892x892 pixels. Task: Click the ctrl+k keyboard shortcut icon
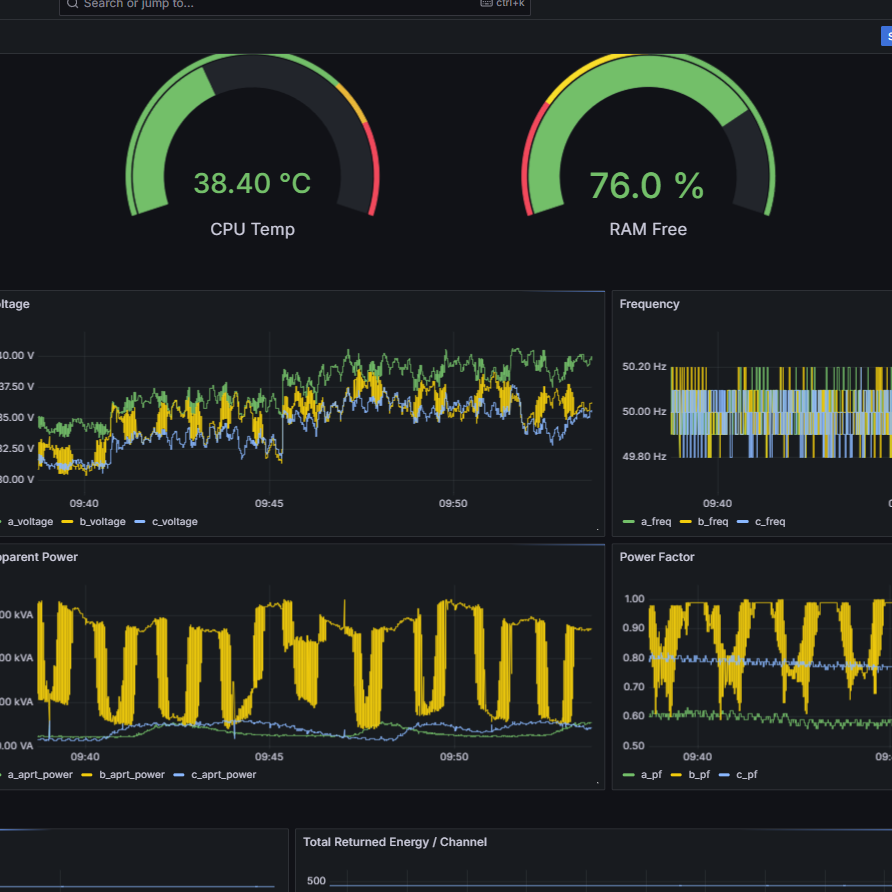point(486,4)
